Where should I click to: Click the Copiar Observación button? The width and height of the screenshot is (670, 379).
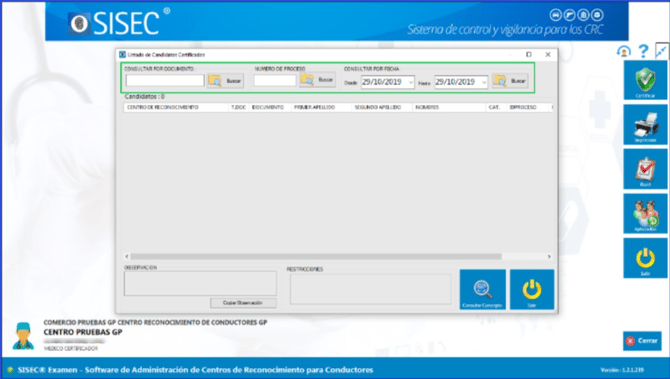[x=243, y=303]
